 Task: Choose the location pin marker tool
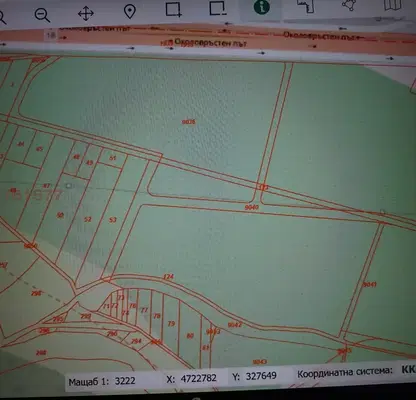(130, 11)
